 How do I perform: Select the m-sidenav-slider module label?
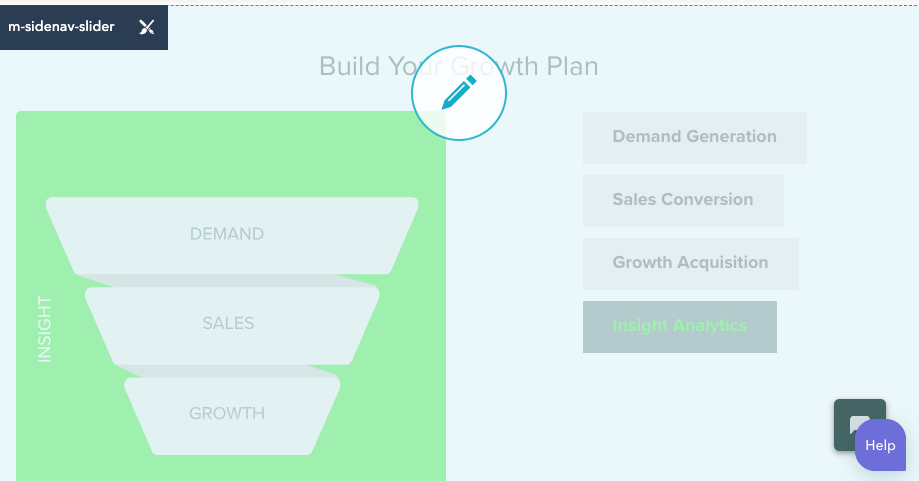[62, 26]
